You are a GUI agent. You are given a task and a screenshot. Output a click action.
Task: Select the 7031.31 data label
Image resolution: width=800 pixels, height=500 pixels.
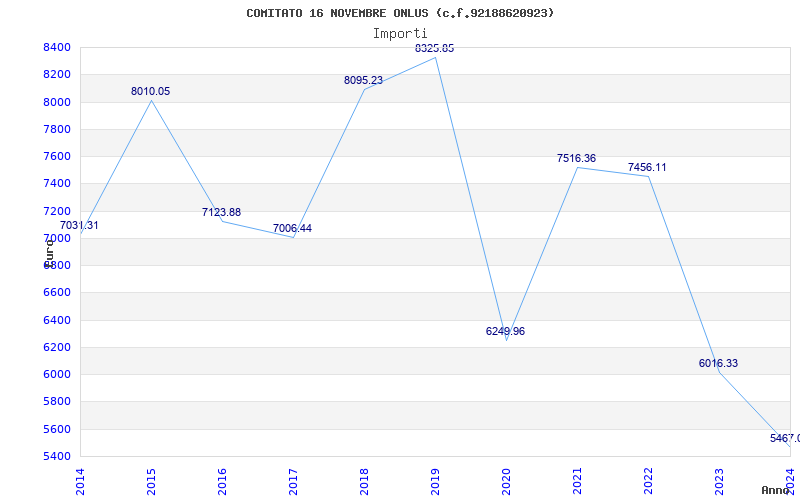79,225
